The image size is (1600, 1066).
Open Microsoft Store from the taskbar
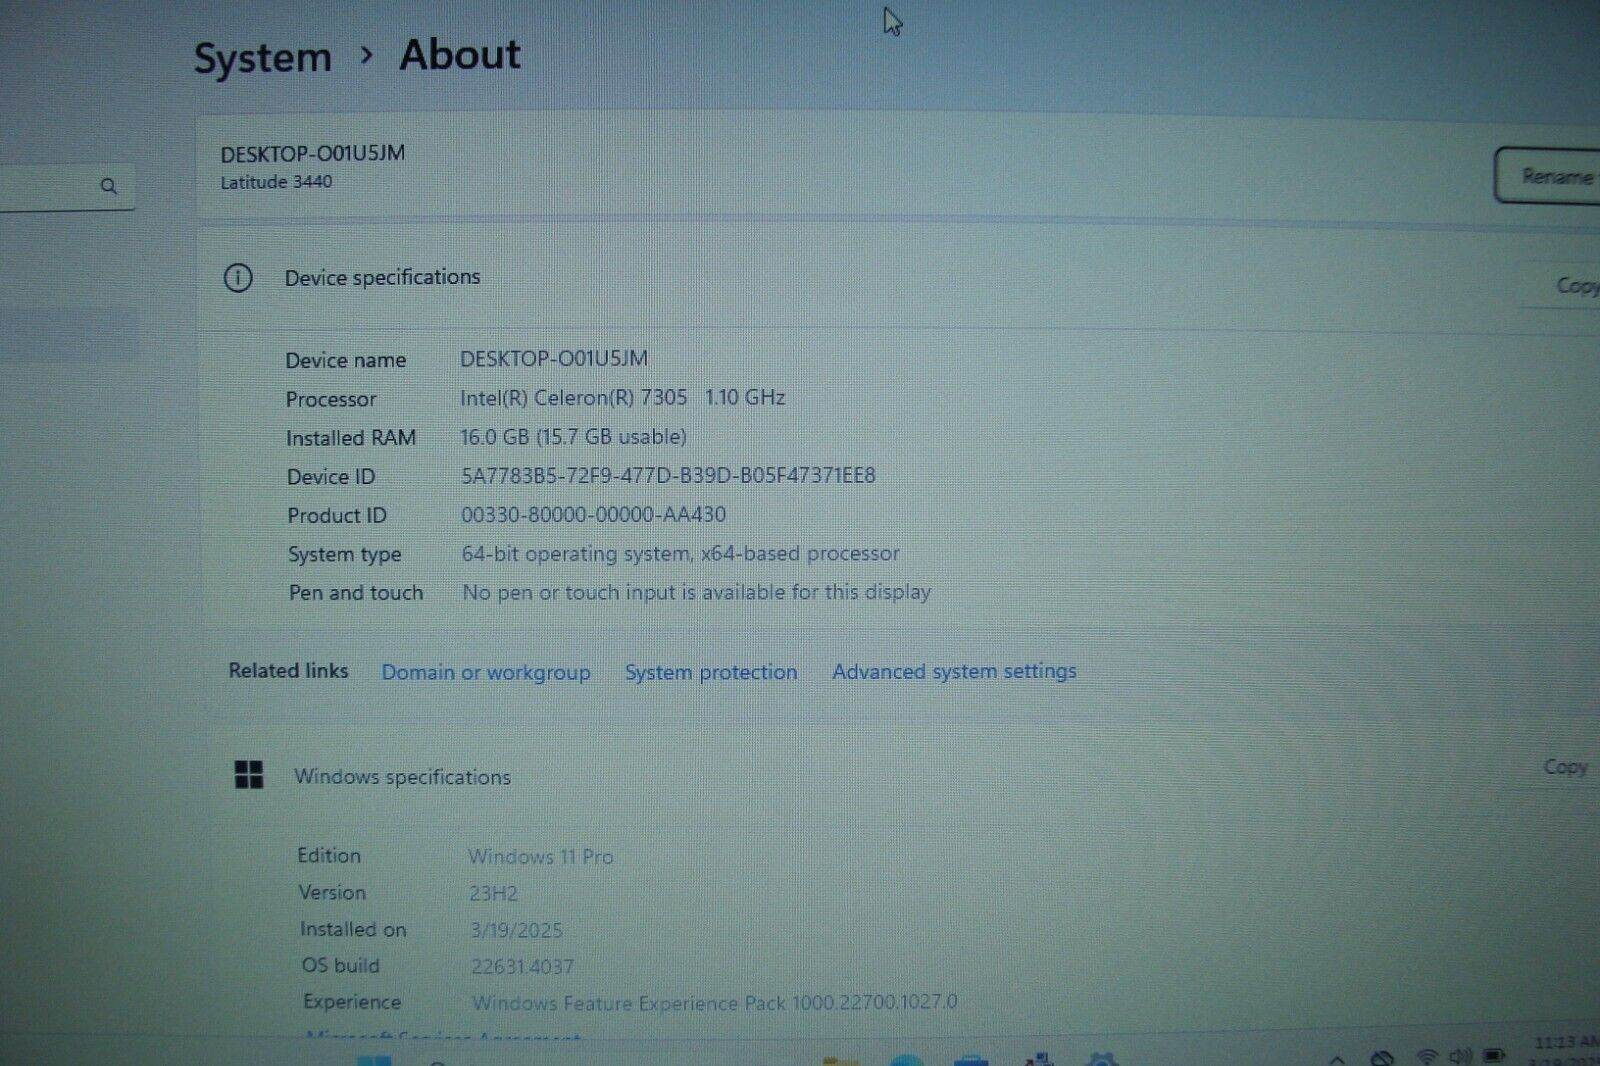click(x=971, y=1060)
